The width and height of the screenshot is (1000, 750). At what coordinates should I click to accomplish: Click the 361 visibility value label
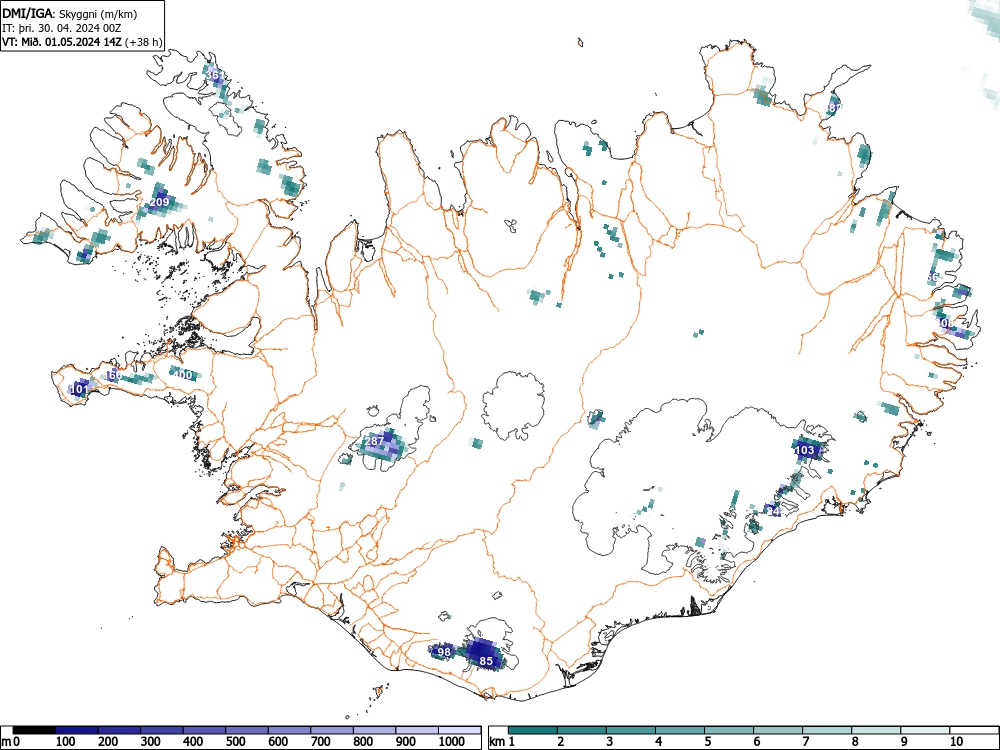[215, 75]
